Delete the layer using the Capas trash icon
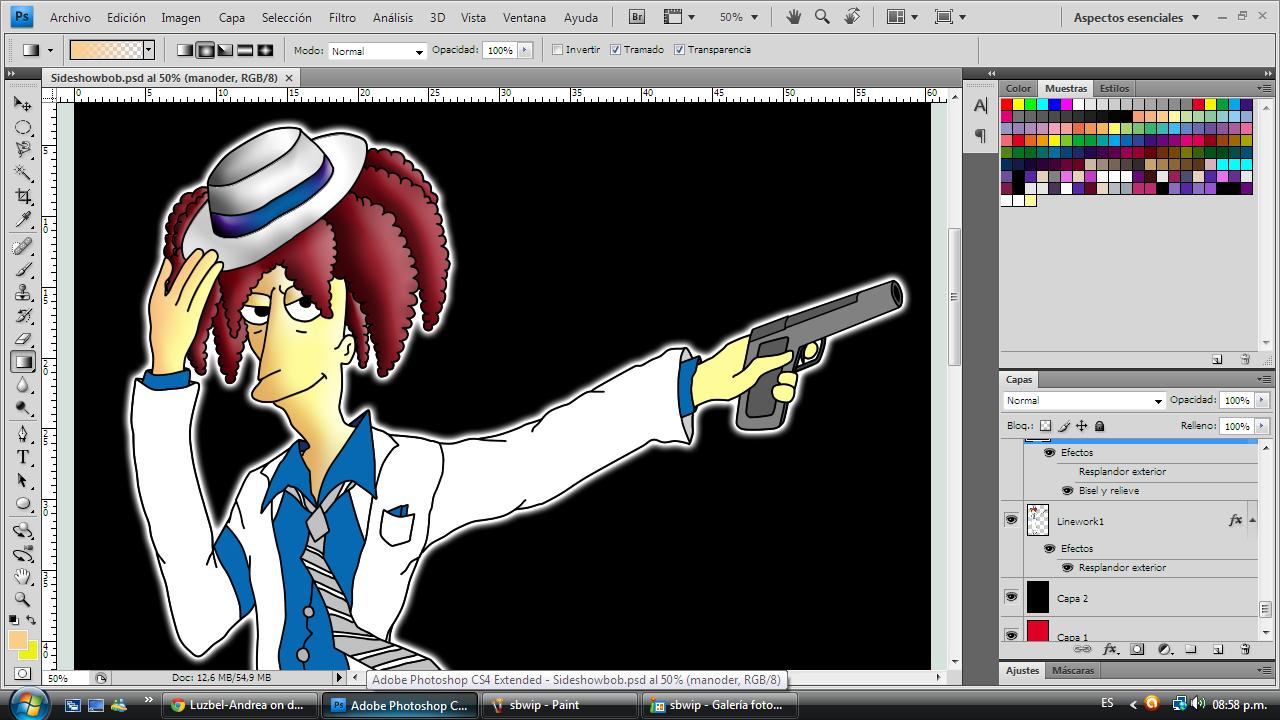 coord(1245,649)
